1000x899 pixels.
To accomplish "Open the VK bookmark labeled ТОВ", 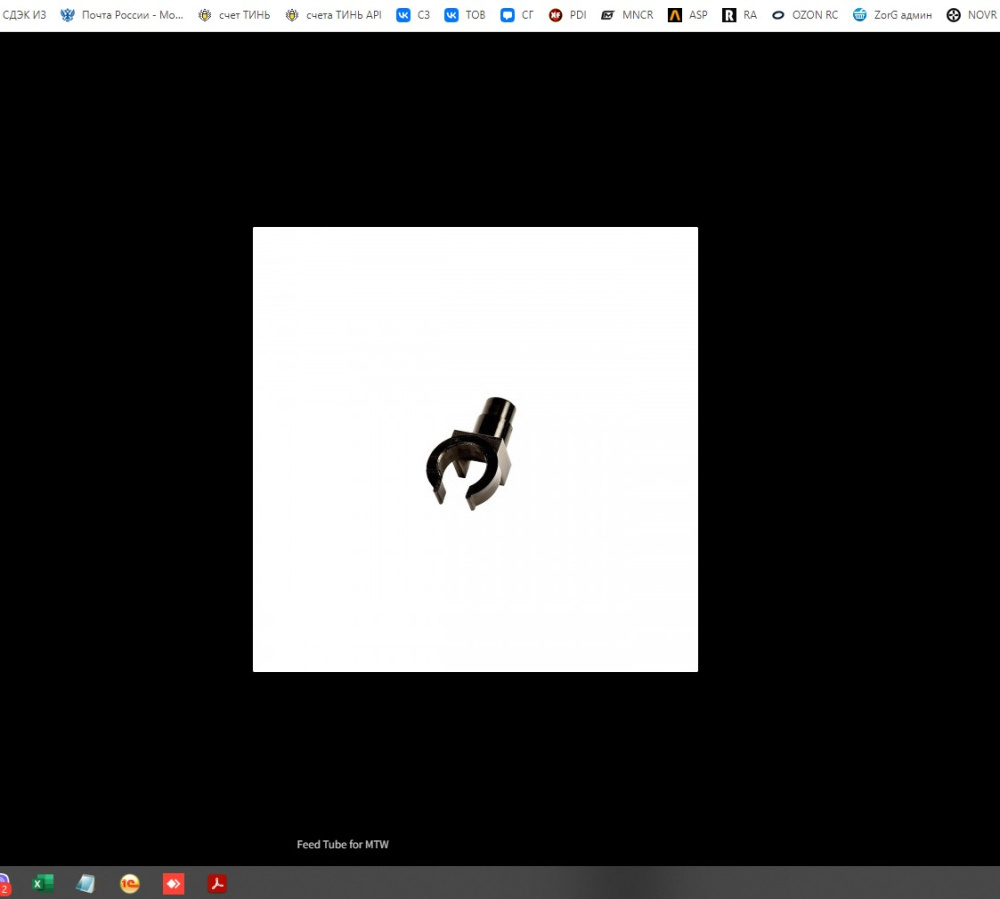I will pos(465,15).
